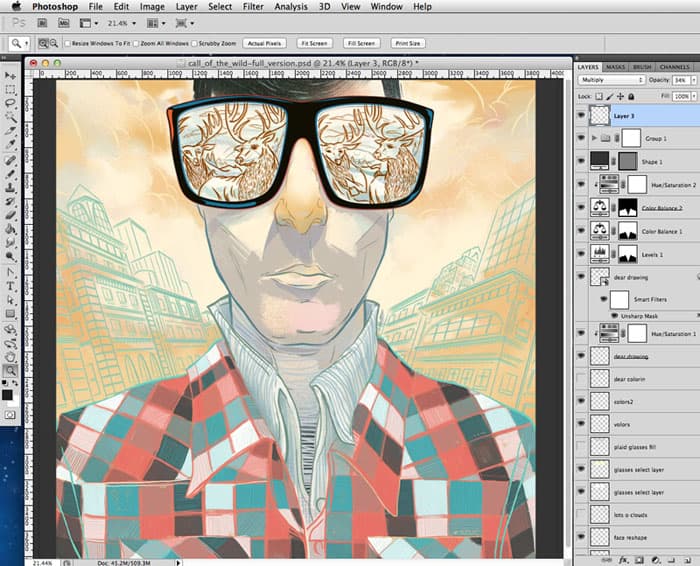This screenshot has height=566, width=700.
Task: Launch Mini Bridge from application bar
Action: point(64,23)
